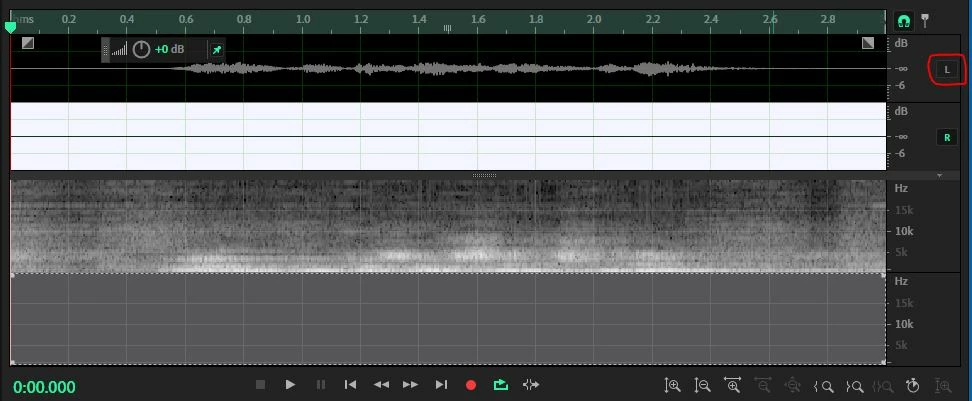
Task: Pin the HUD with the pin icon
Action: pyautogui.click(x=216, y=50)
